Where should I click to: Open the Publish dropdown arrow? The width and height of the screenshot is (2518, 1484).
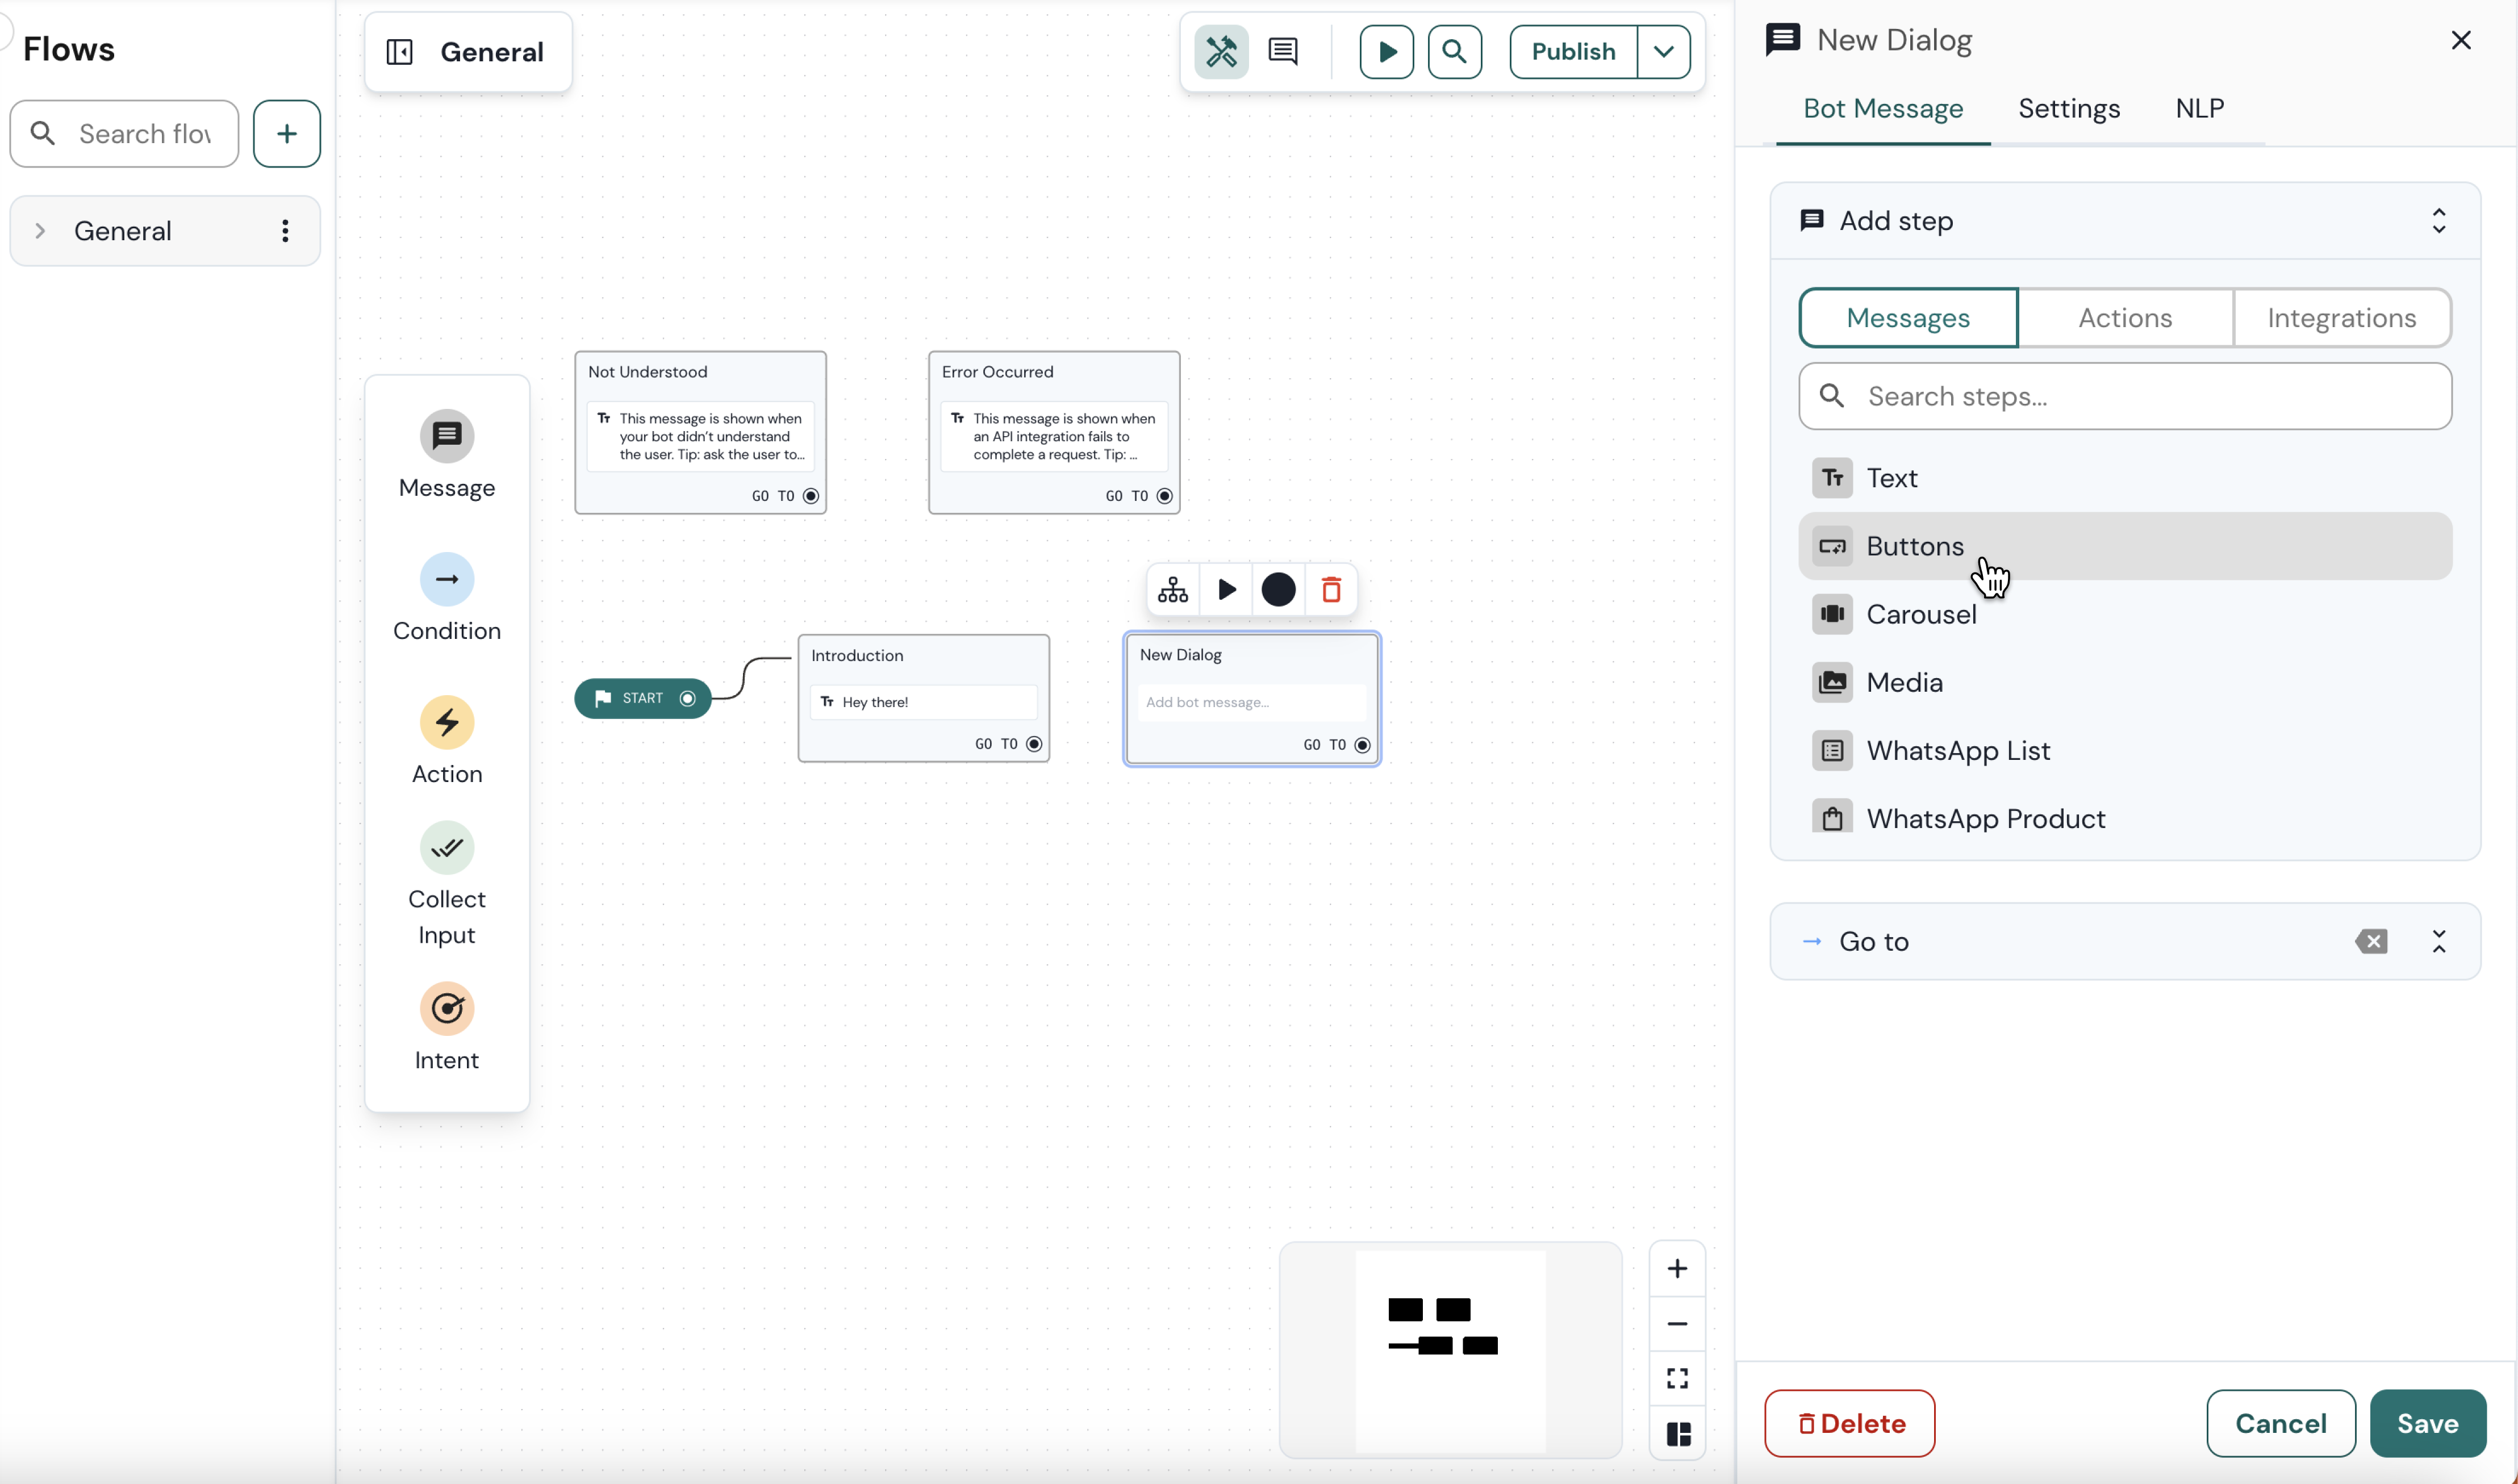click(1663, 51)
